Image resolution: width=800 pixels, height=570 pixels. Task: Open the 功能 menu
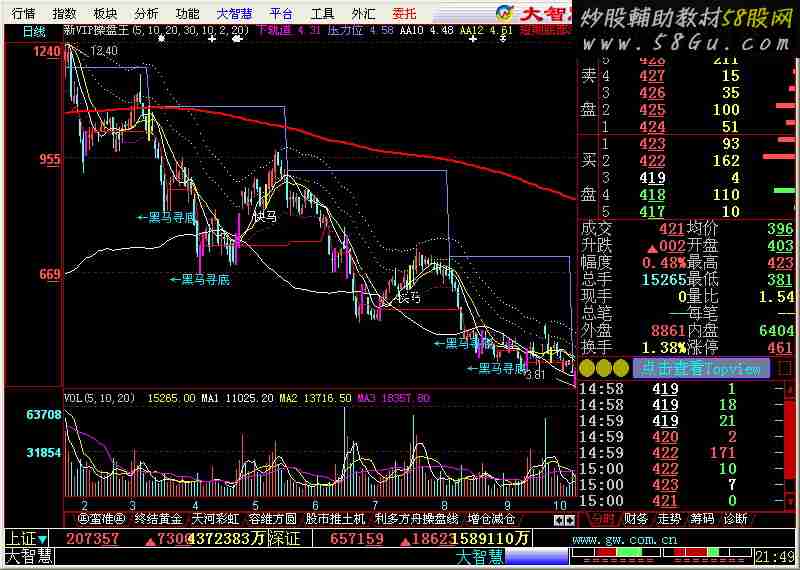[187, 13]
